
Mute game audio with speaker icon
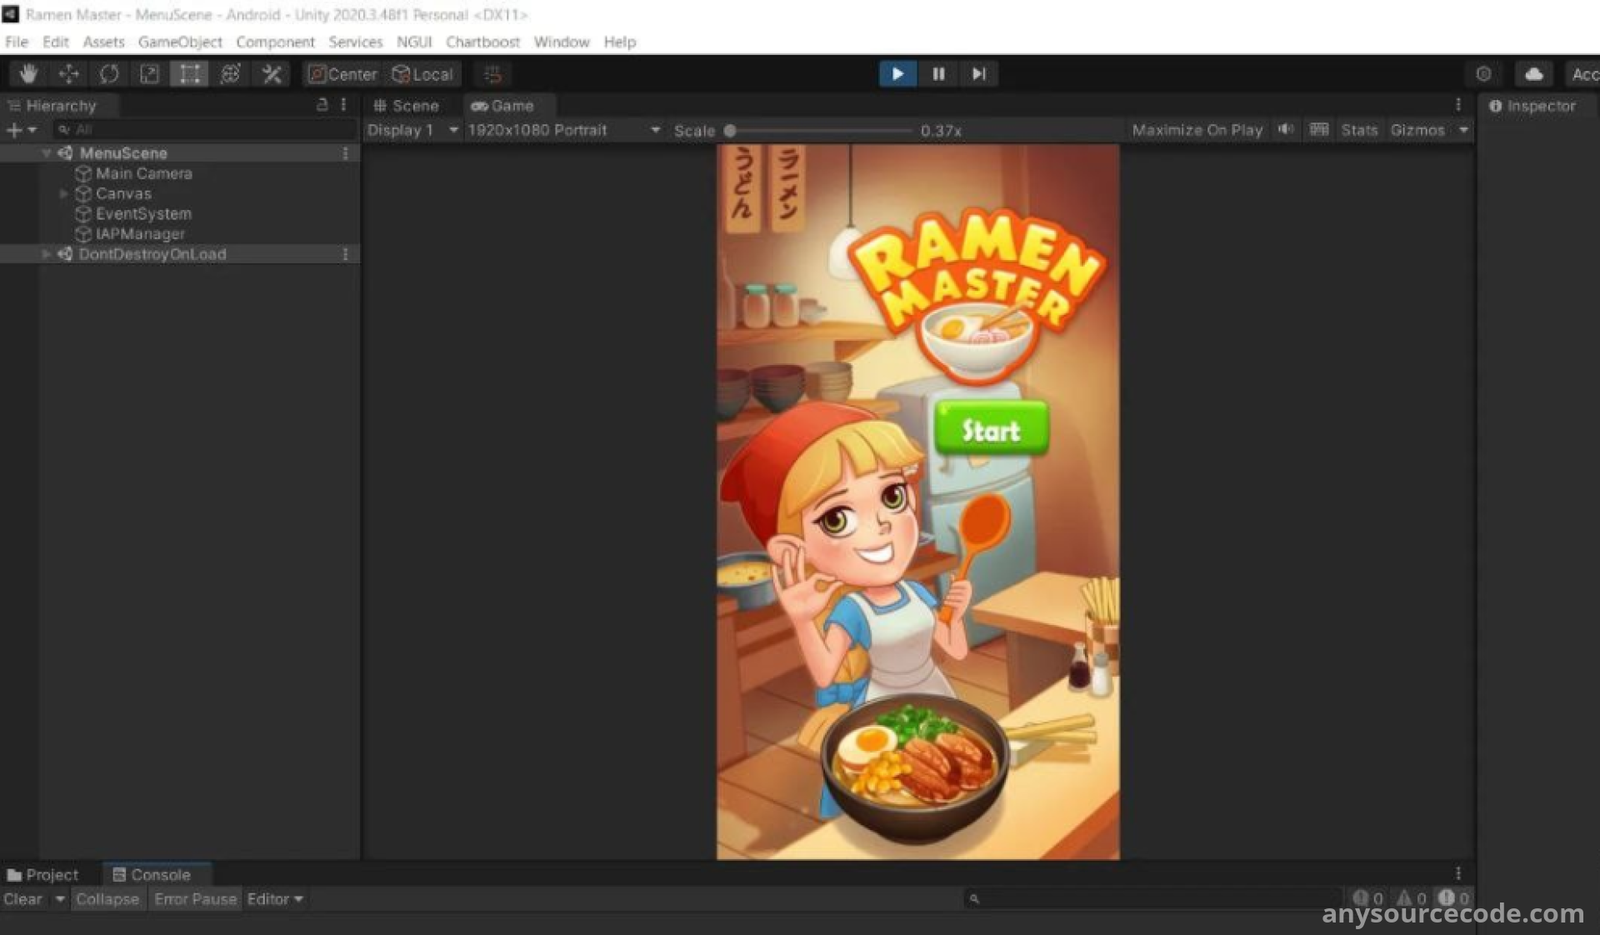click(x=1285, y=130)
